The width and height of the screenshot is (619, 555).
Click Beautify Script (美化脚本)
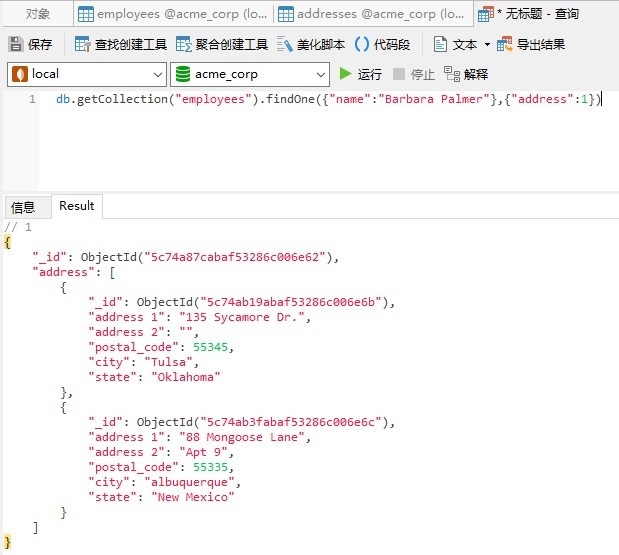tap(311, 44)
